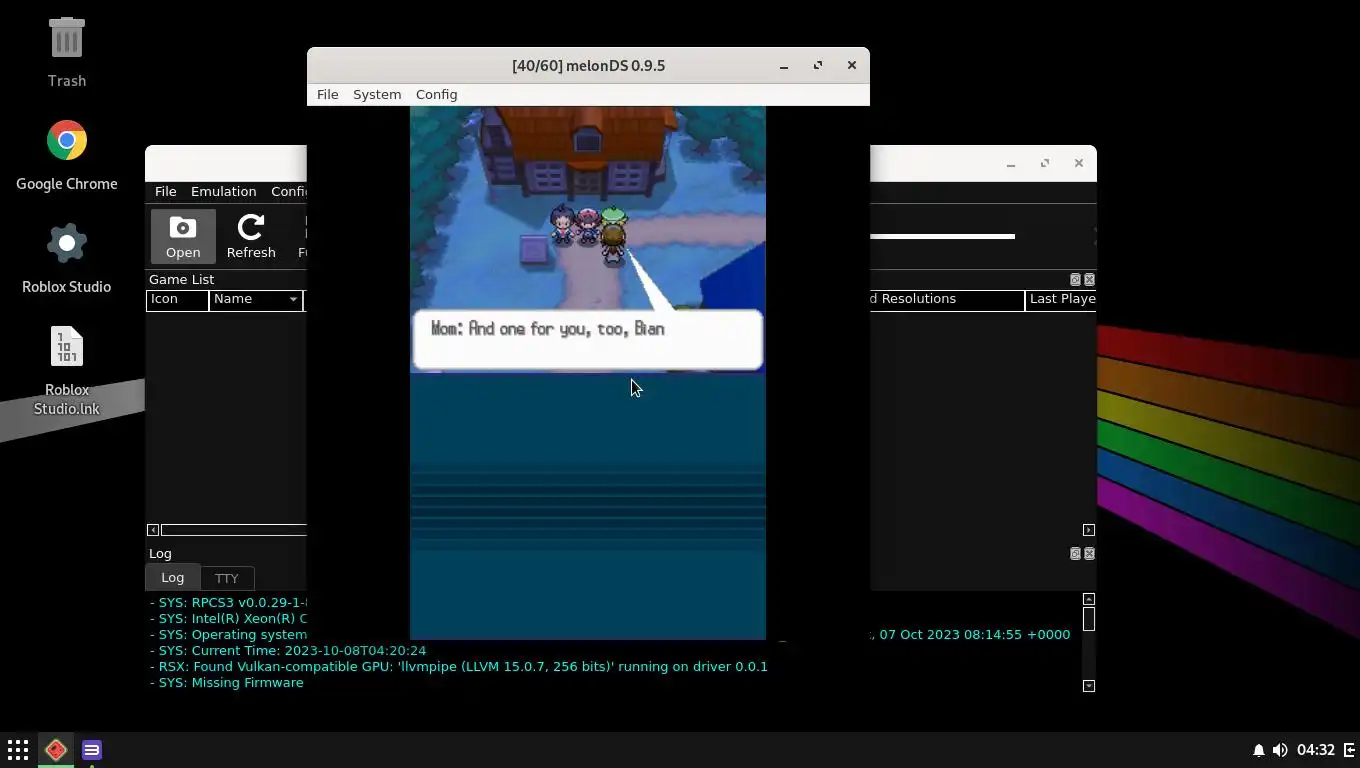Minimize the RPCS3 window
The image size is (1360, 768).
point(1011,164)
